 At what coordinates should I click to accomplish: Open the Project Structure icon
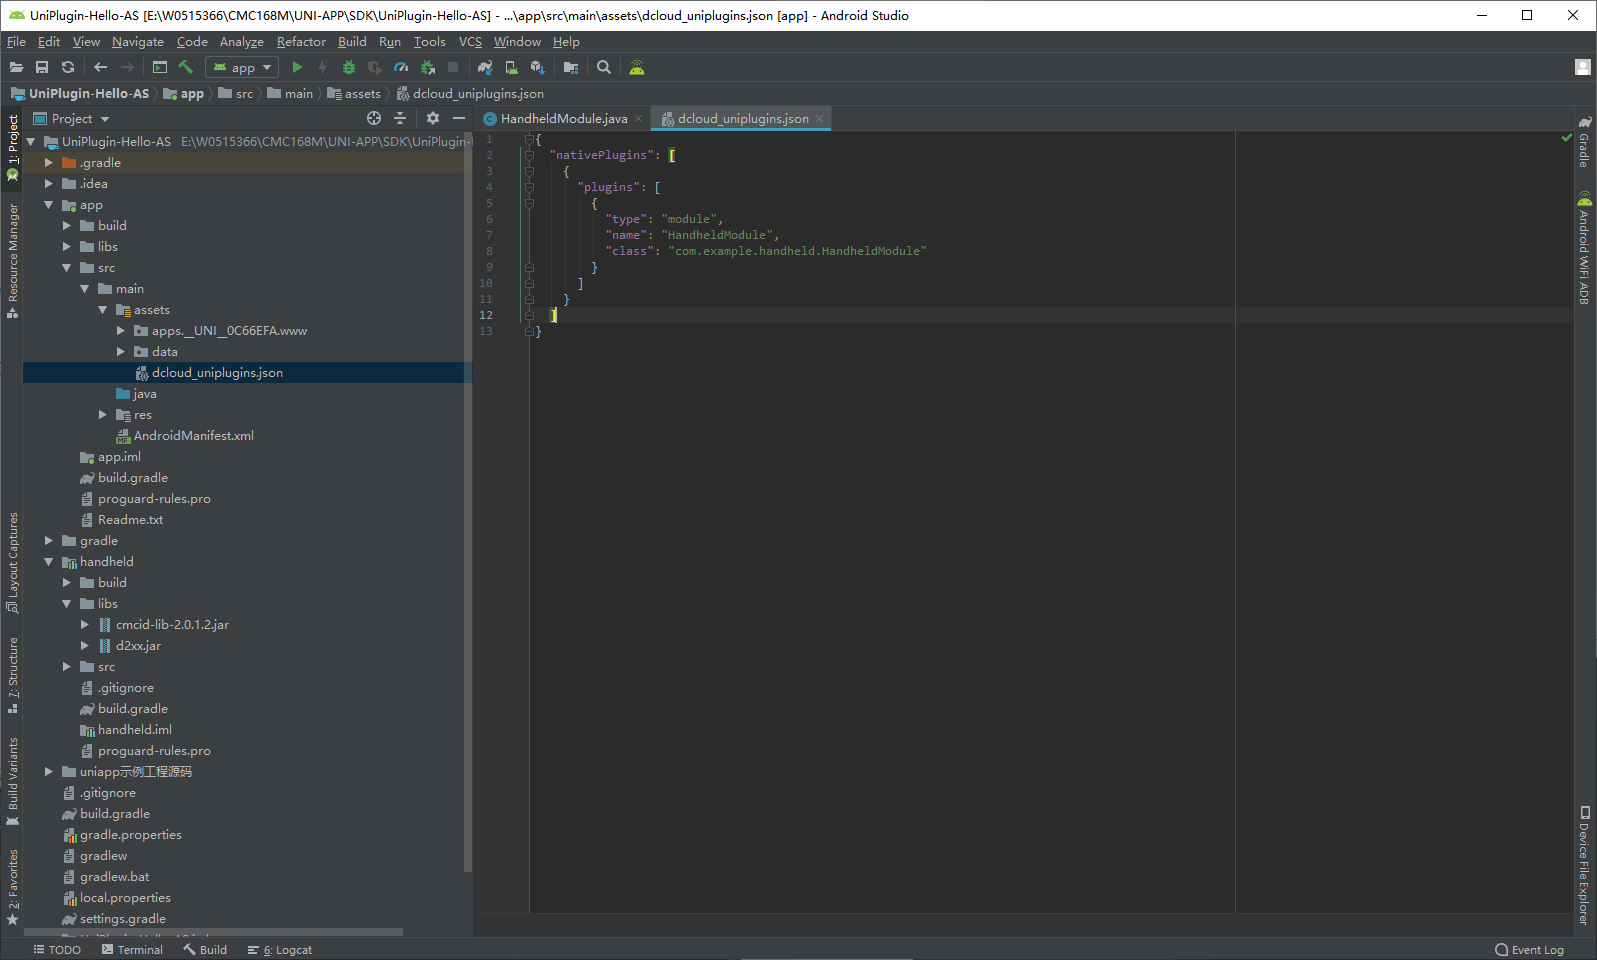click(571, 67)
